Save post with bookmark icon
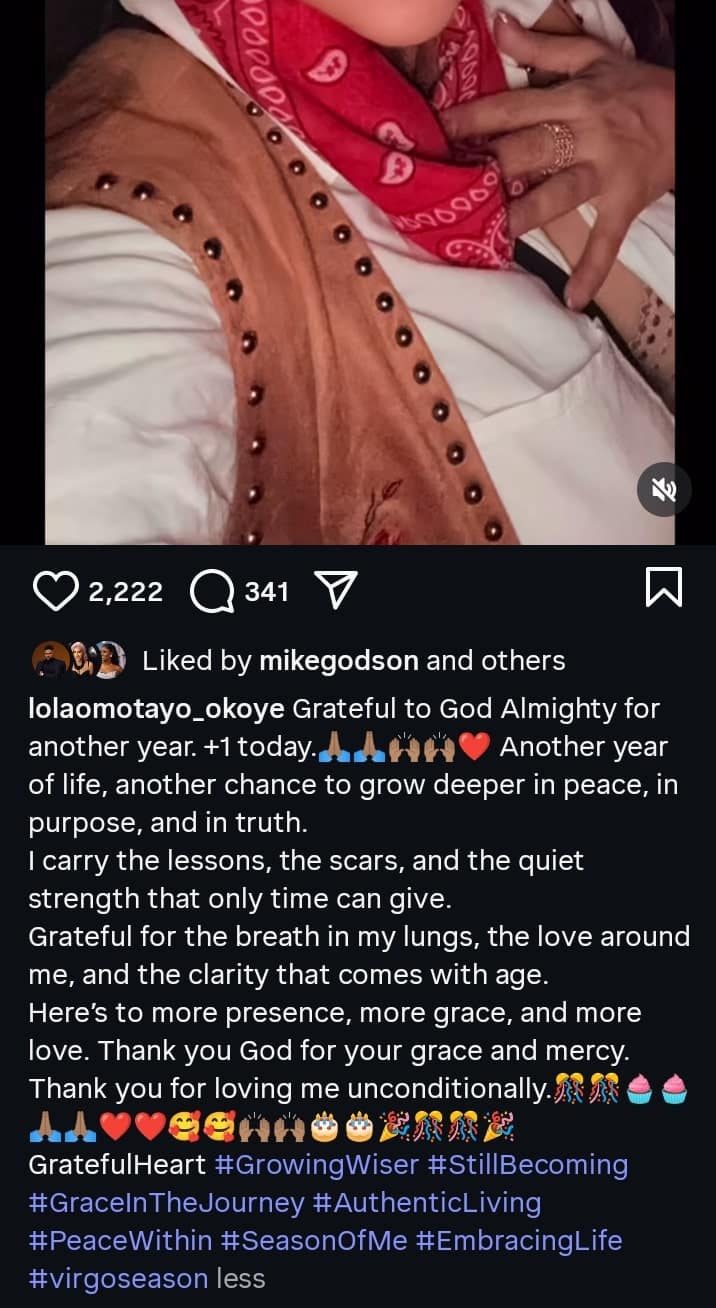Screen dimensions: 716x1308 tap(664, 587)
